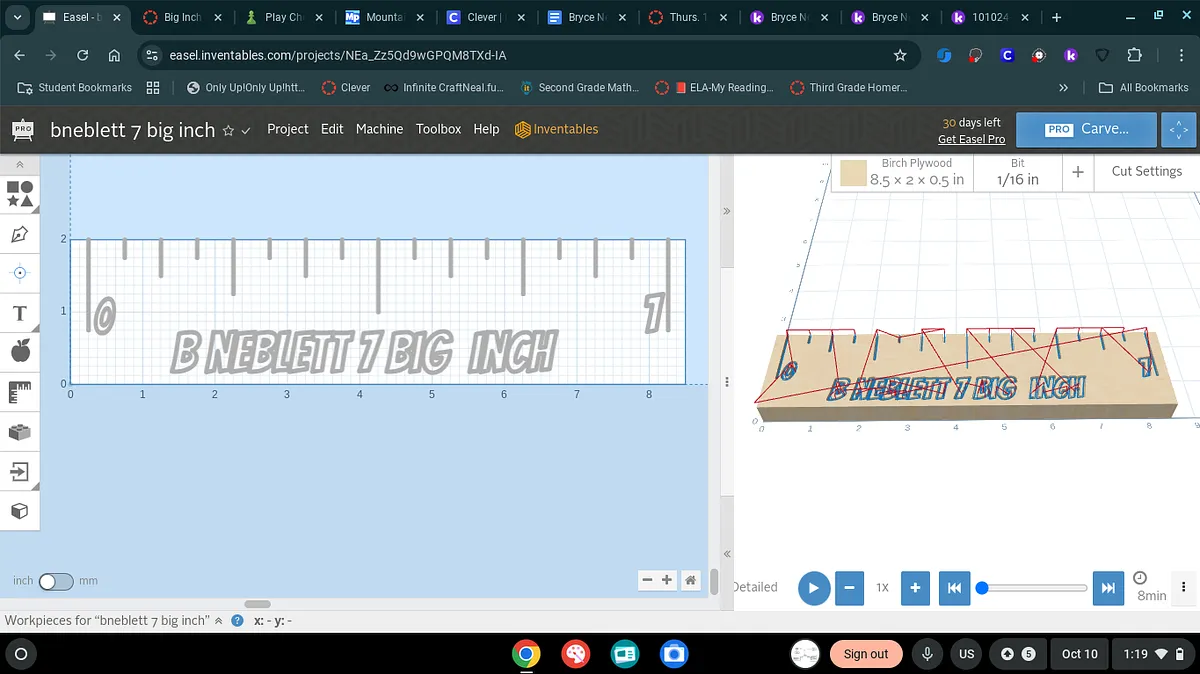Click the simulation timeline slider
This screenshot has width=1200, height=674.
coord(1034,588)
